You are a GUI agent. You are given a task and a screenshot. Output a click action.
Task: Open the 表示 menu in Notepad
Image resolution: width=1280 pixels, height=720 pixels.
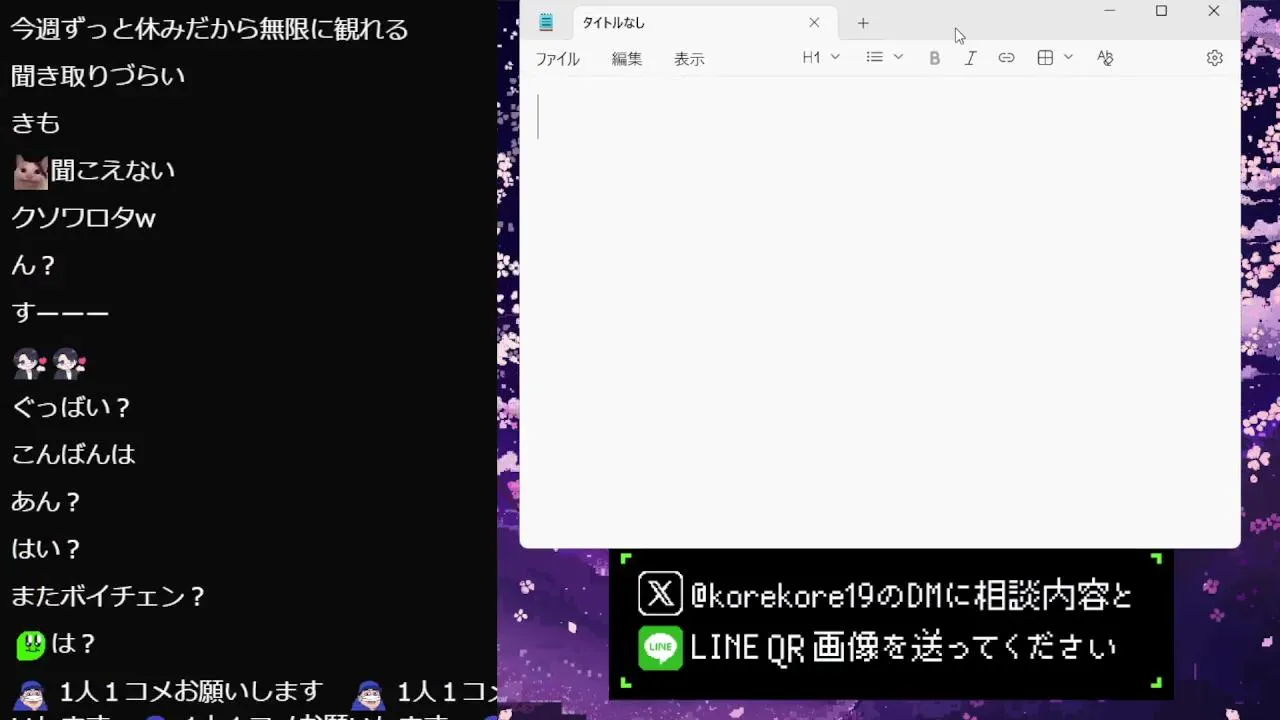(689, 59)
